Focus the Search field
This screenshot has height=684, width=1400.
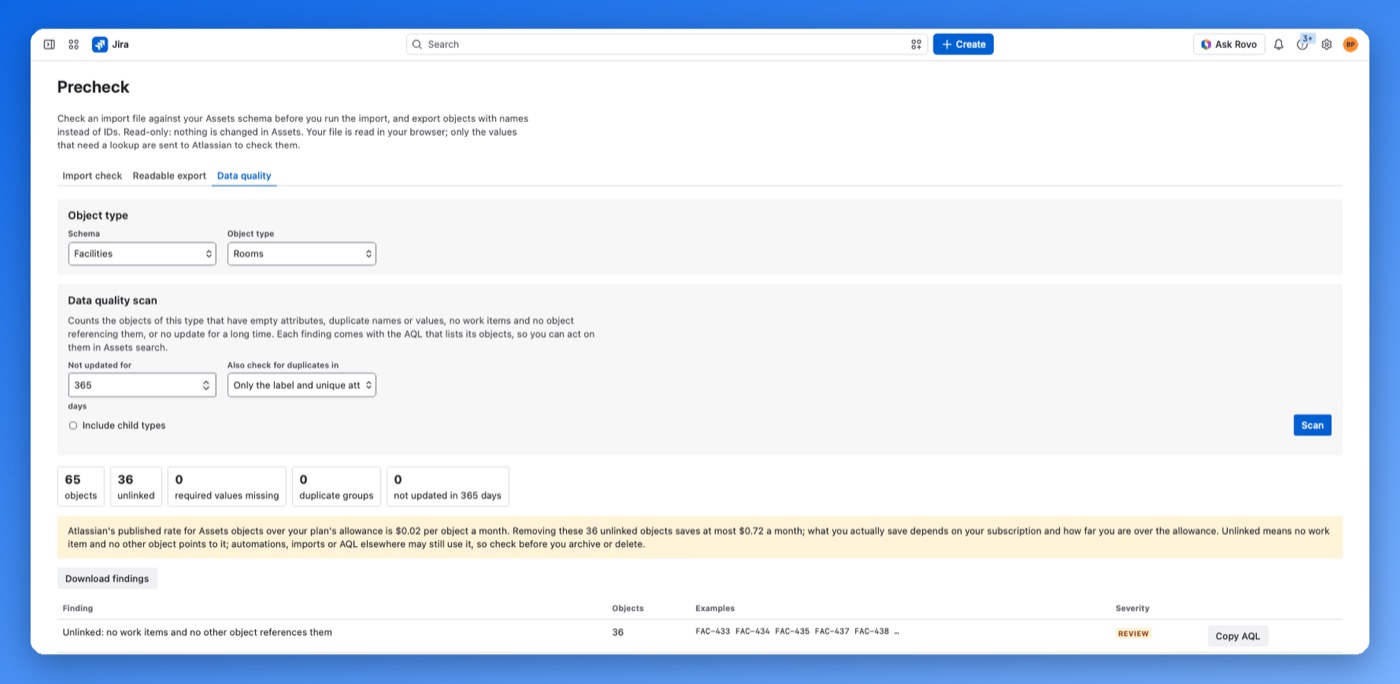pyautogui.click(x=667, y=44)
